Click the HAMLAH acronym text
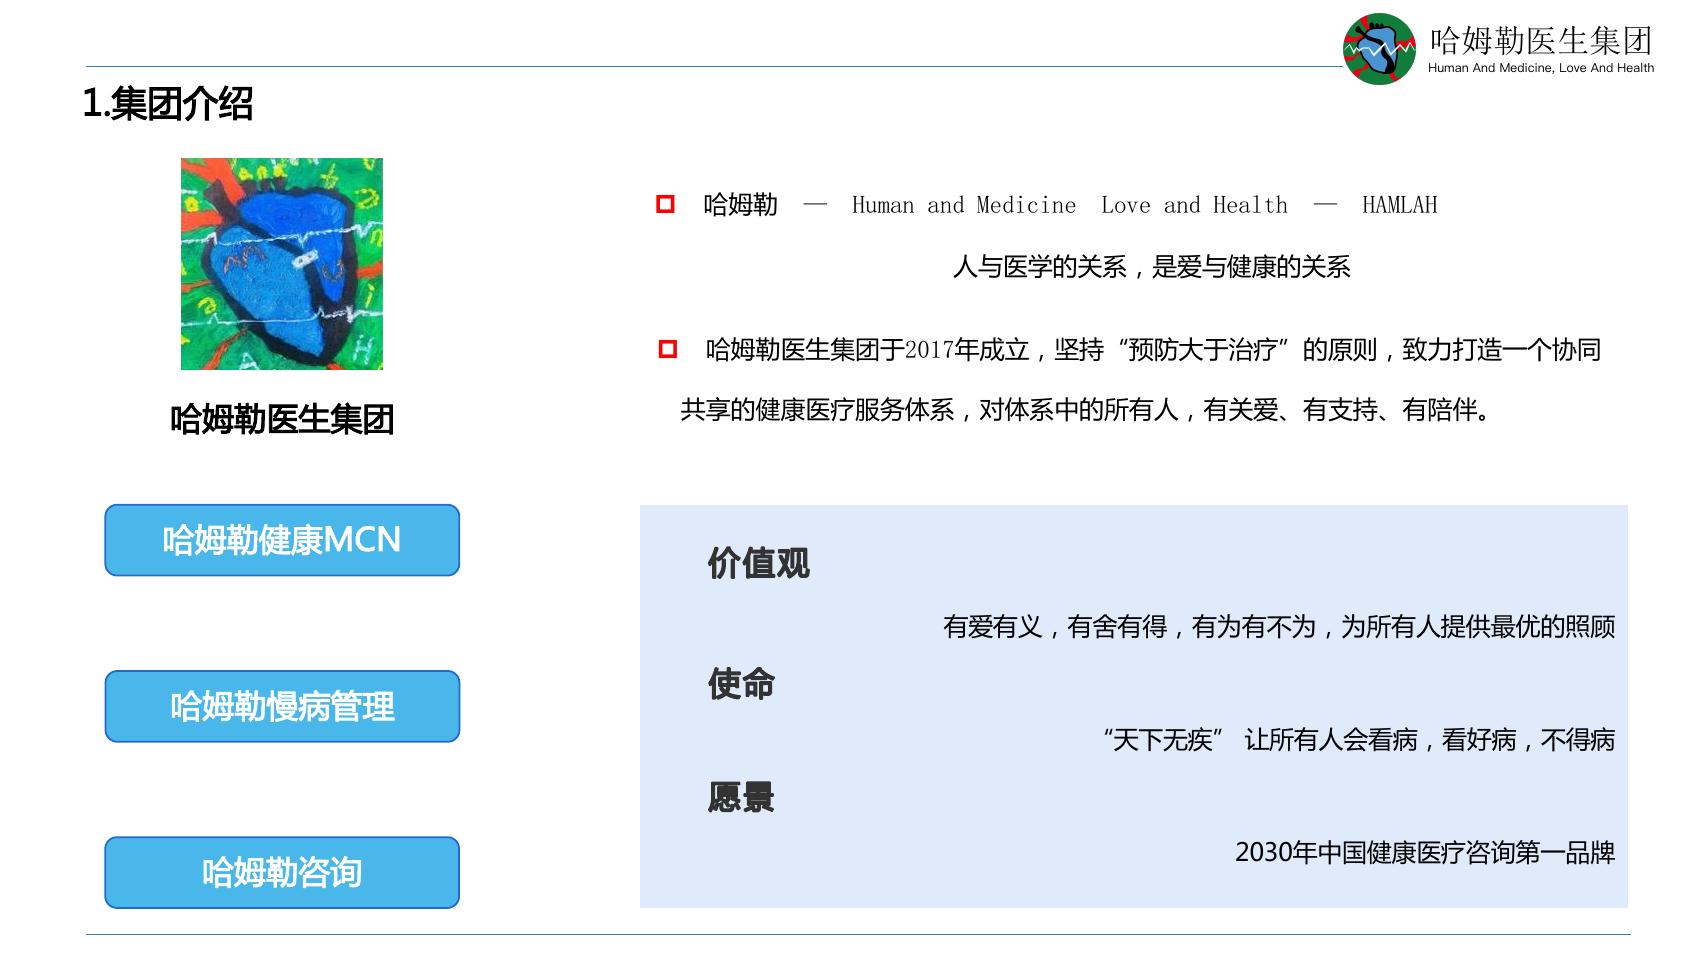The width and height of the screenshot is (1707, 960). (x=1400, y=205)
